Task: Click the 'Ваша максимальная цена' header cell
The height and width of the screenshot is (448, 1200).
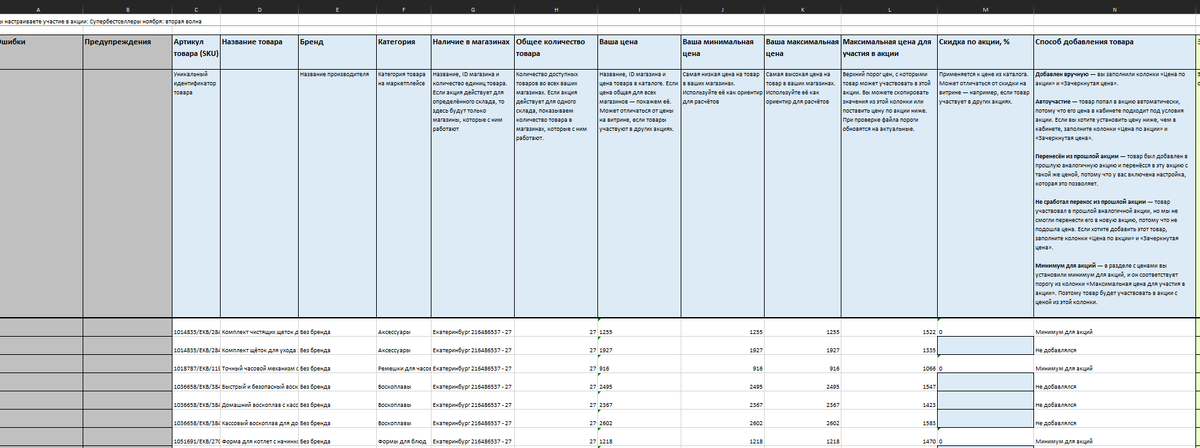Action: (802, 50)
